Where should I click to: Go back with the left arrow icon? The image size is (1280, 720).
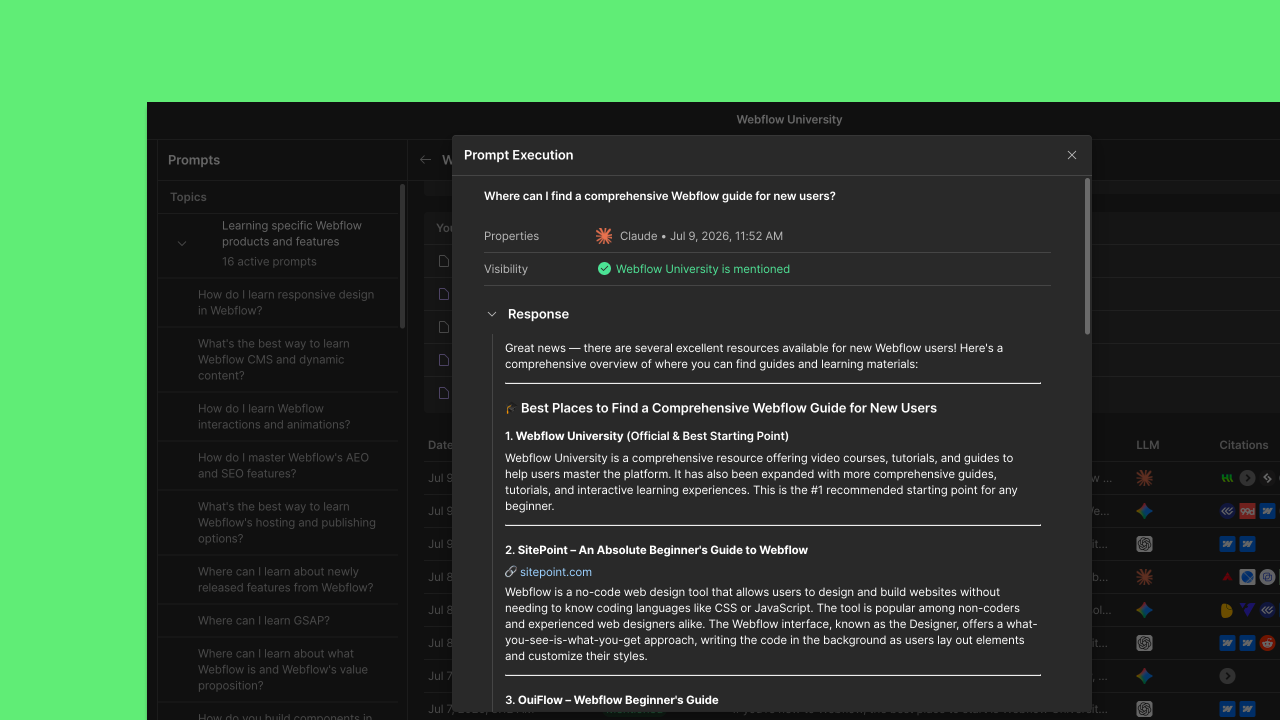pyautogui.click(x=426, y=160)
